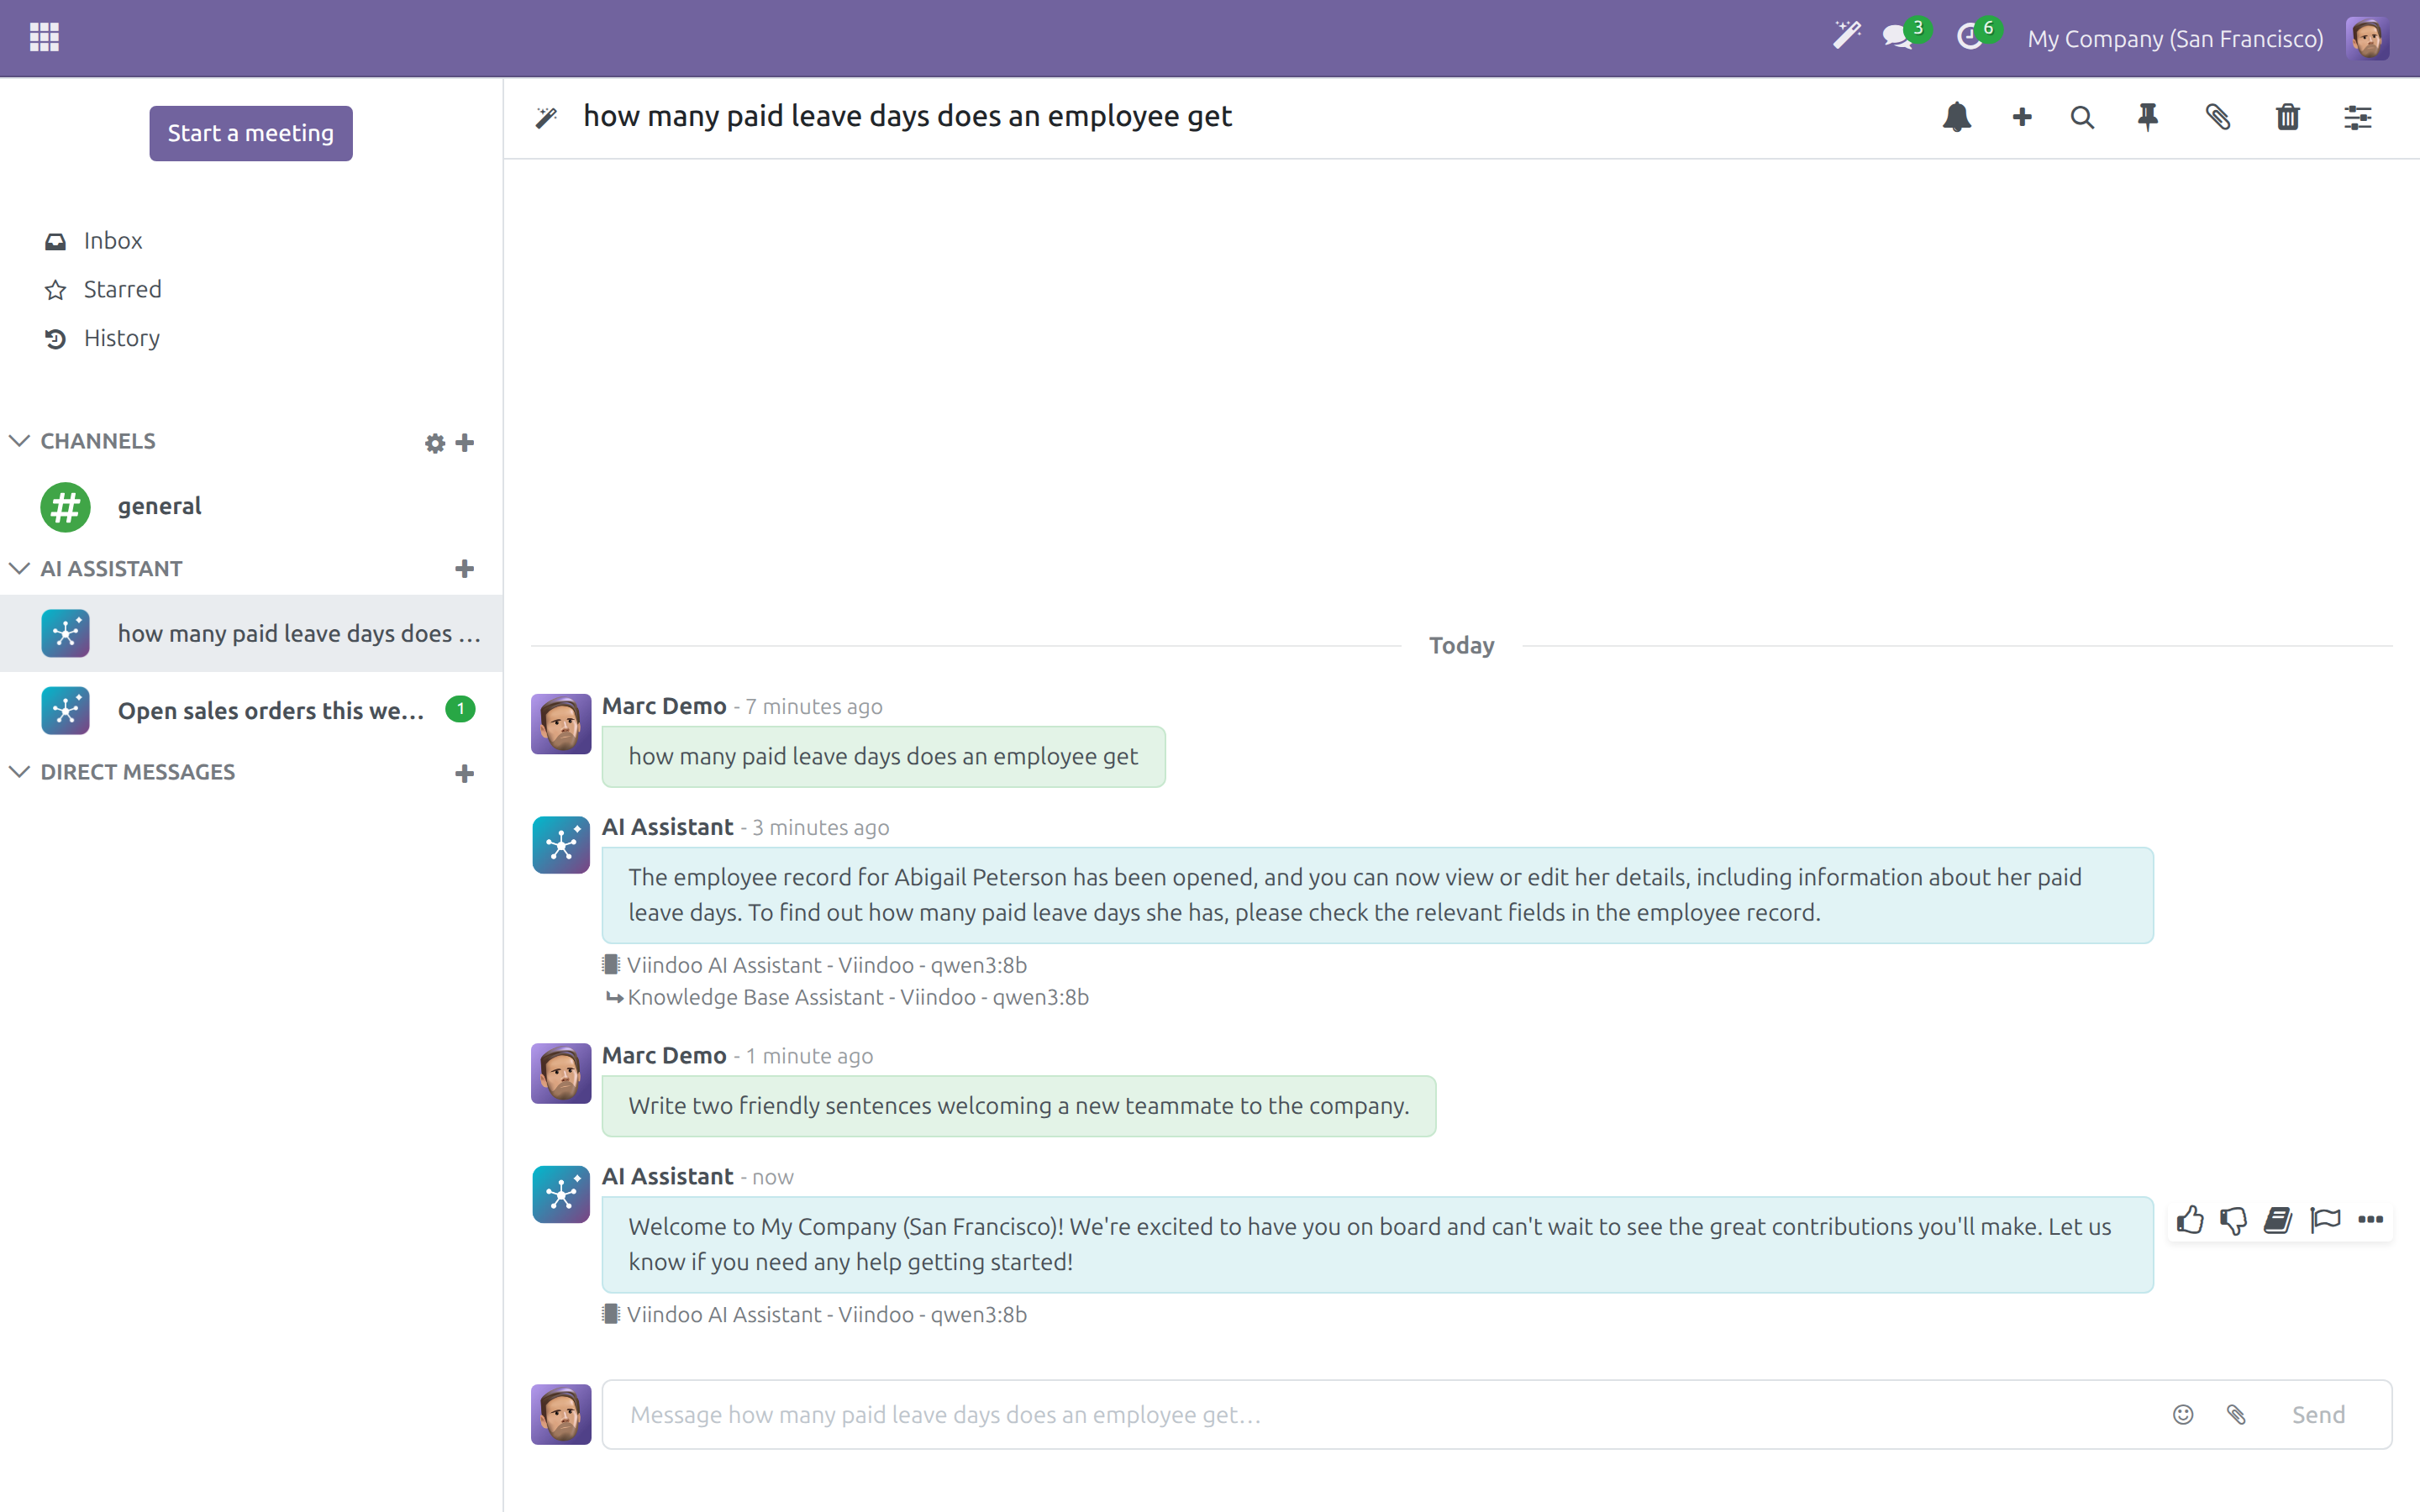This screenshot has width=2420, height=1512.
Task: Dislike the welcome reply with thumbs down
Action: (x=2233, y=1220)
